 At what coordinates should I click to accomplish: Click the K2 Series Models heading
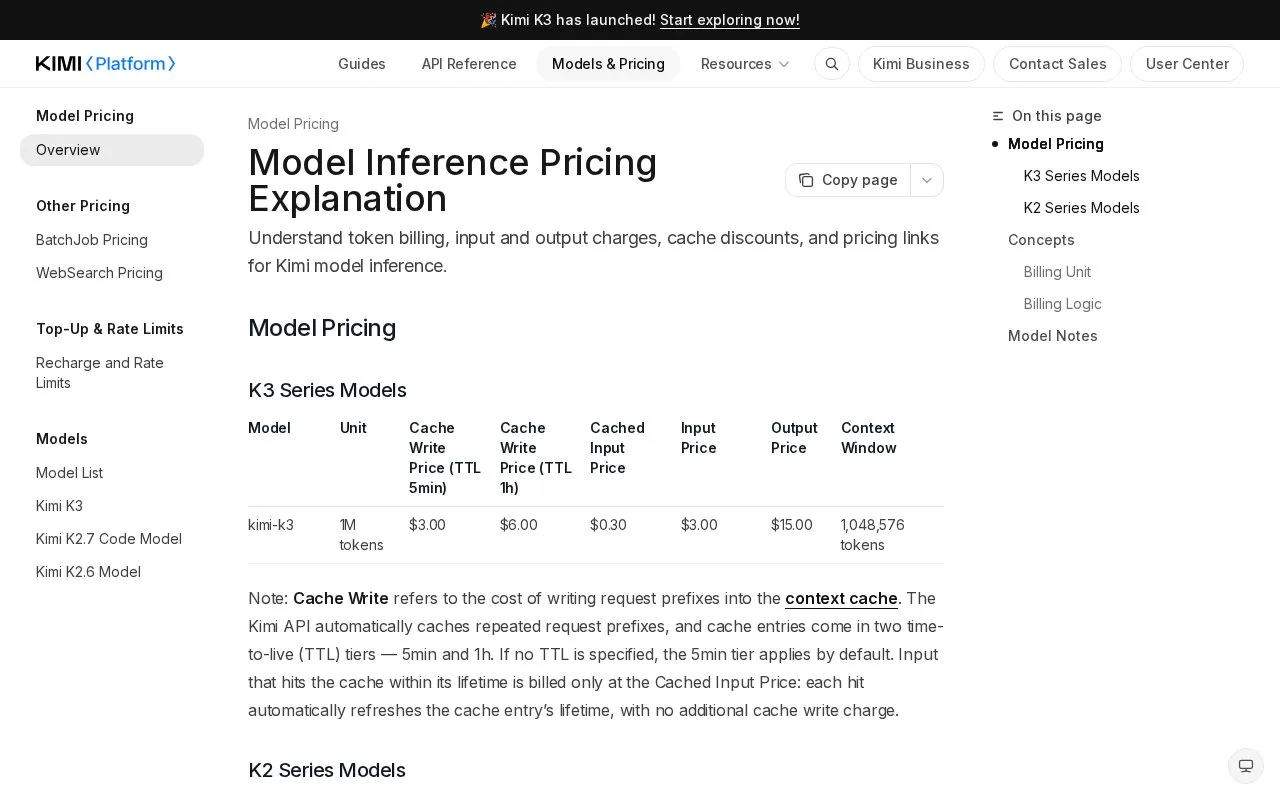[327, 770]
